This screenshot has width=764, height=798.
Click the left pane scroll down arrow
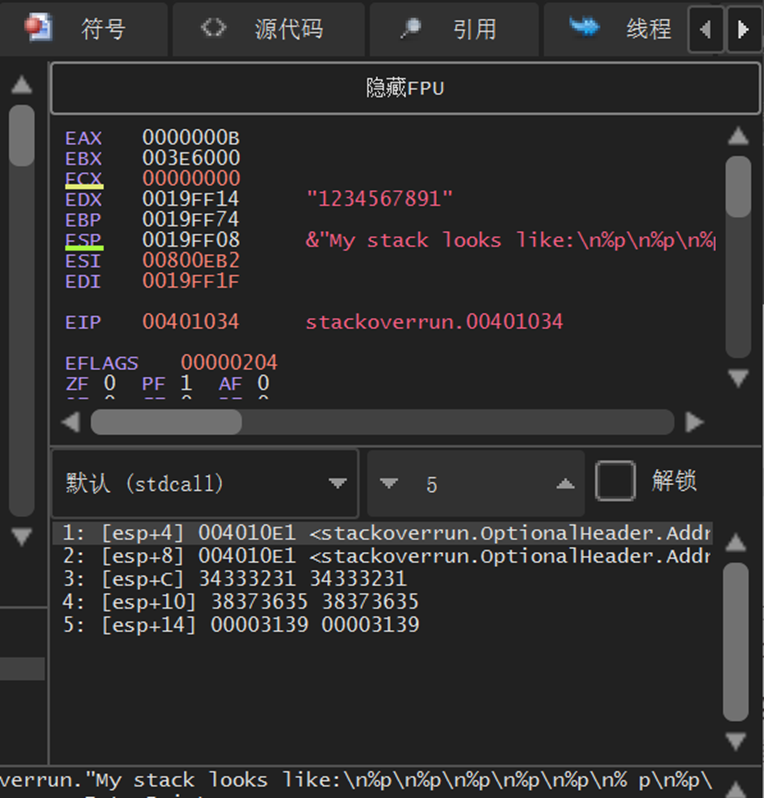21,537
